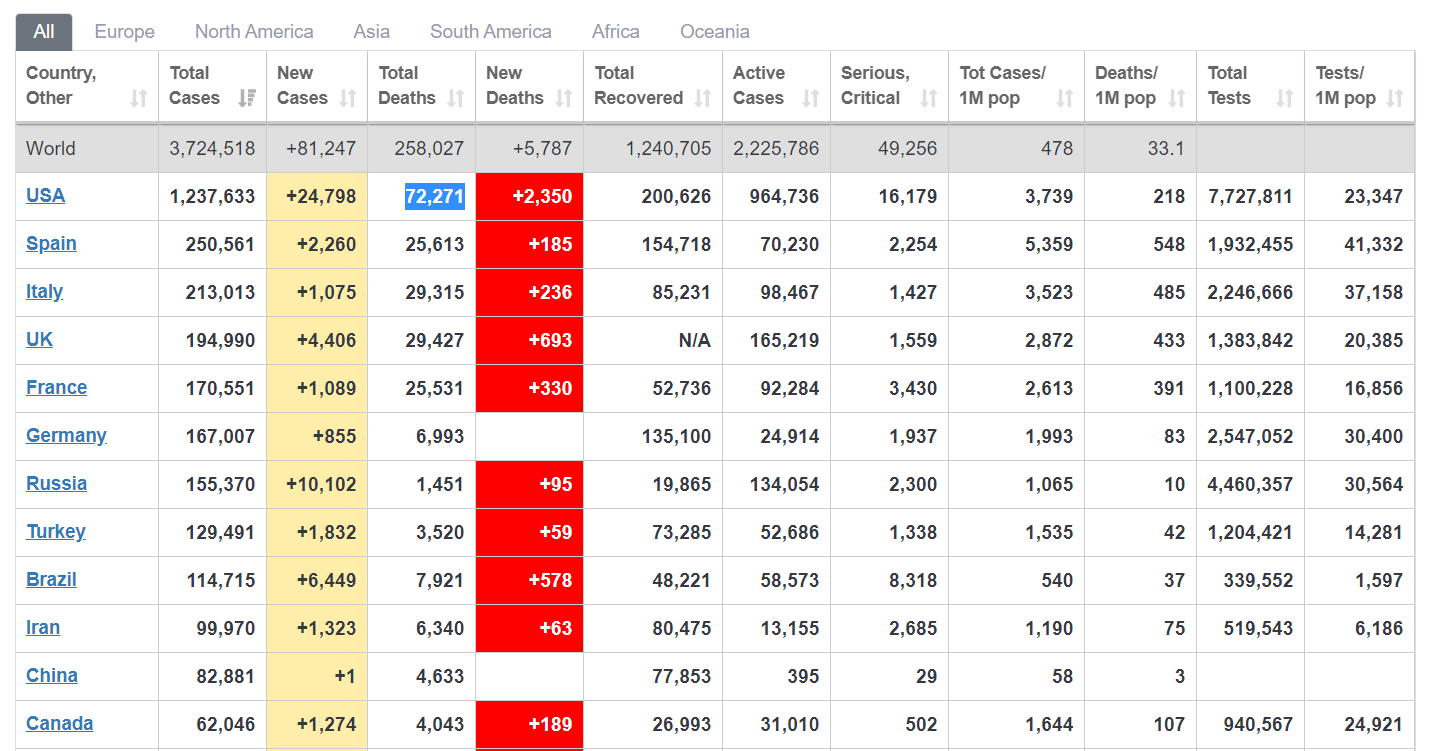
Task: Open the Italy country link
Action: coord(44,291)
